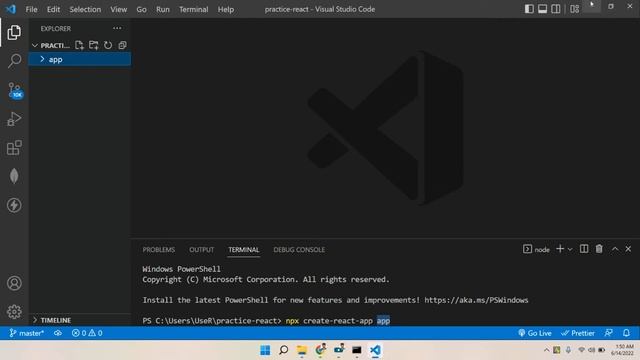Create a new folder in Explorer
640x360 pixels.
click(x=93, y=45)
